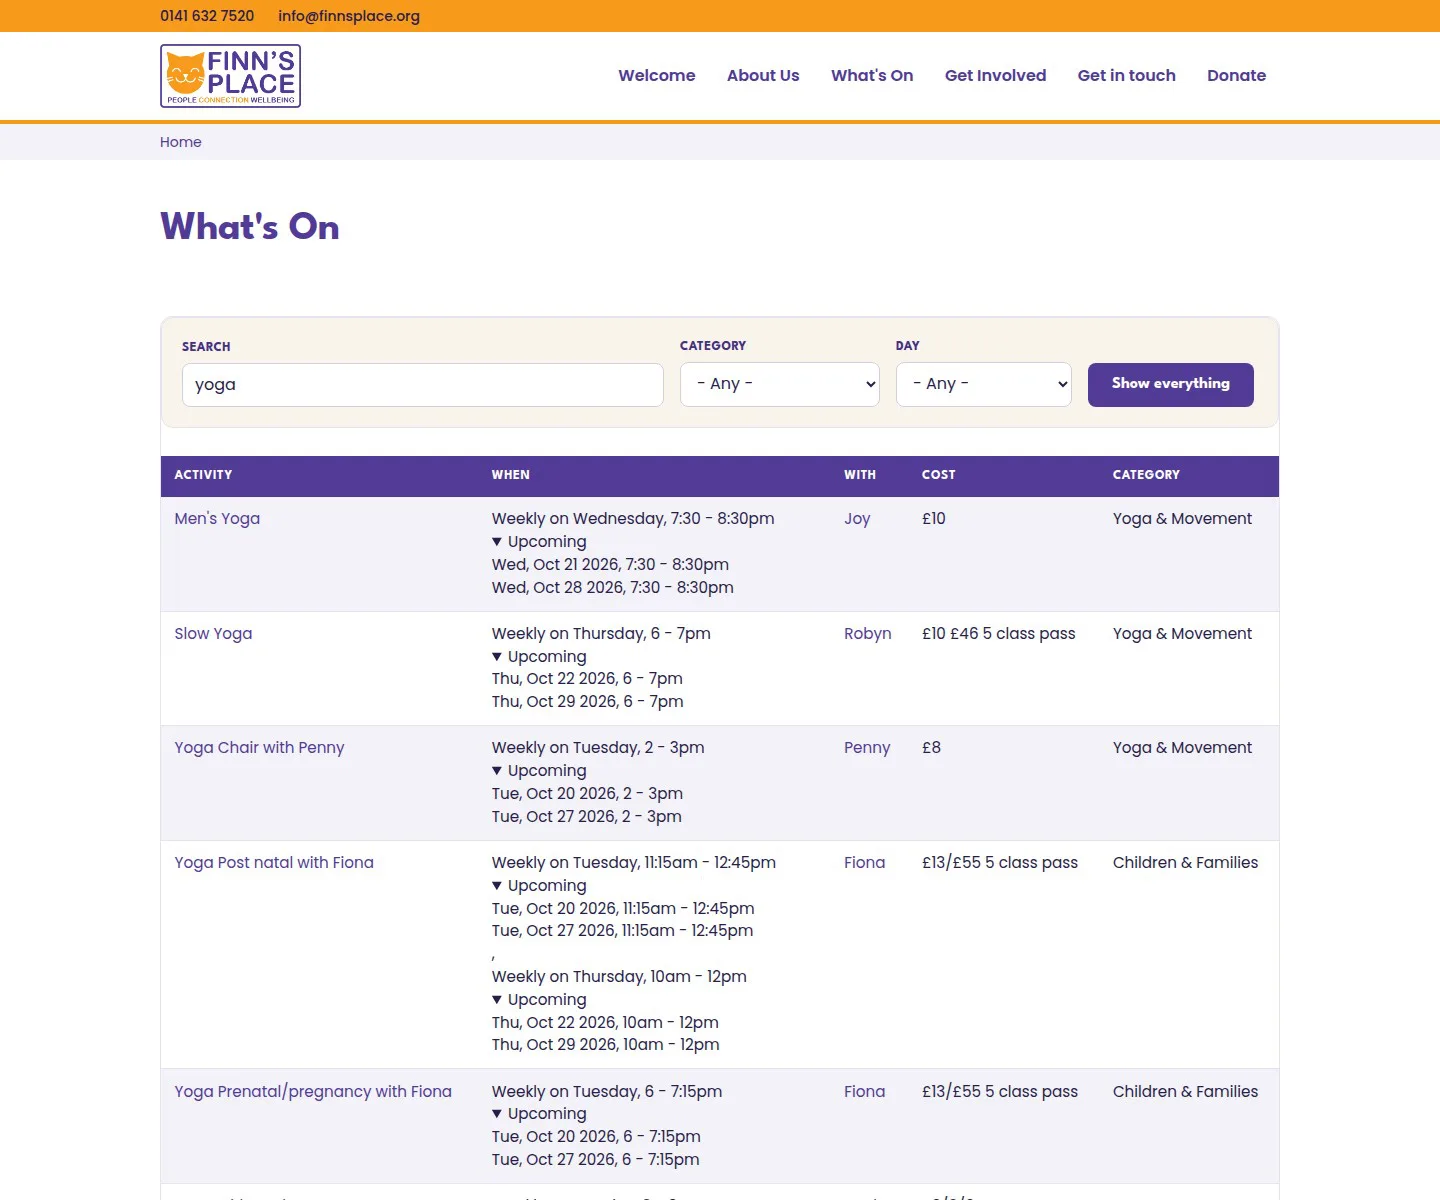
Task: Click the When column header
Action: point(511,475)
